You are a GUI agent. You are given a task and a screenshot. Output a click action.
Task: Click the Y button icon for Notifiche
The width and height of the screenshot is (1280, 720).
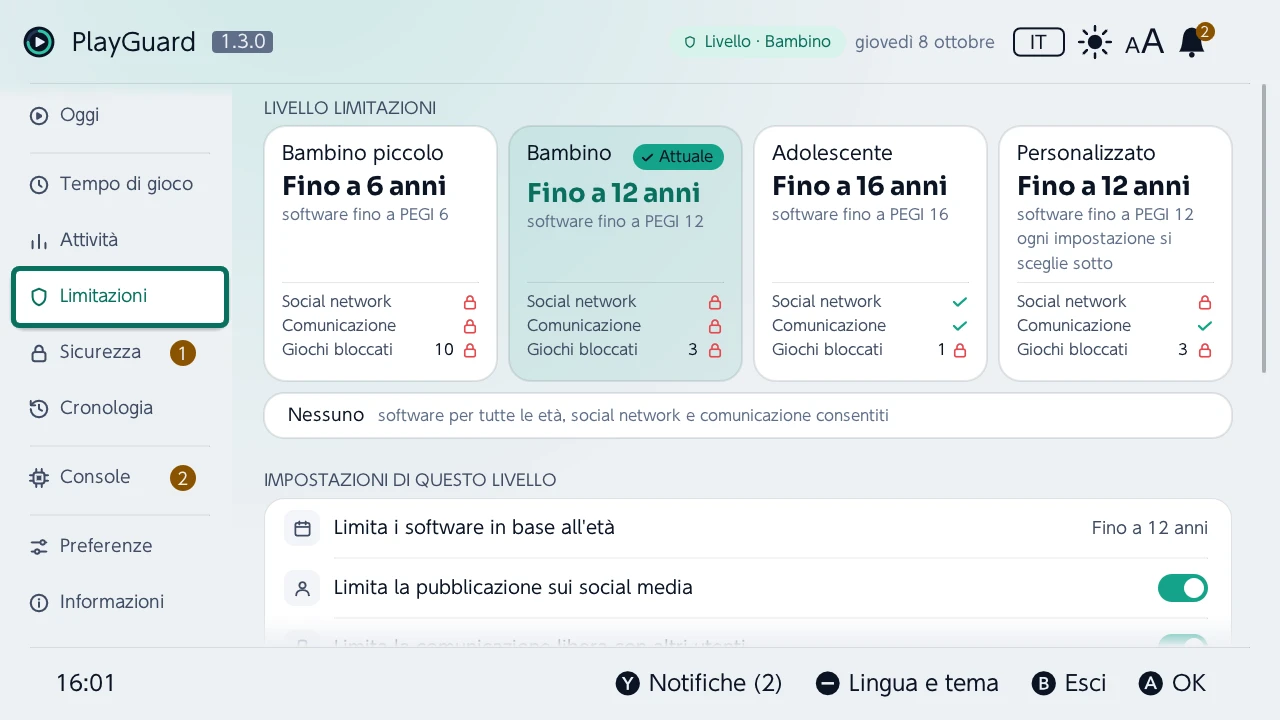click(627, 683)
